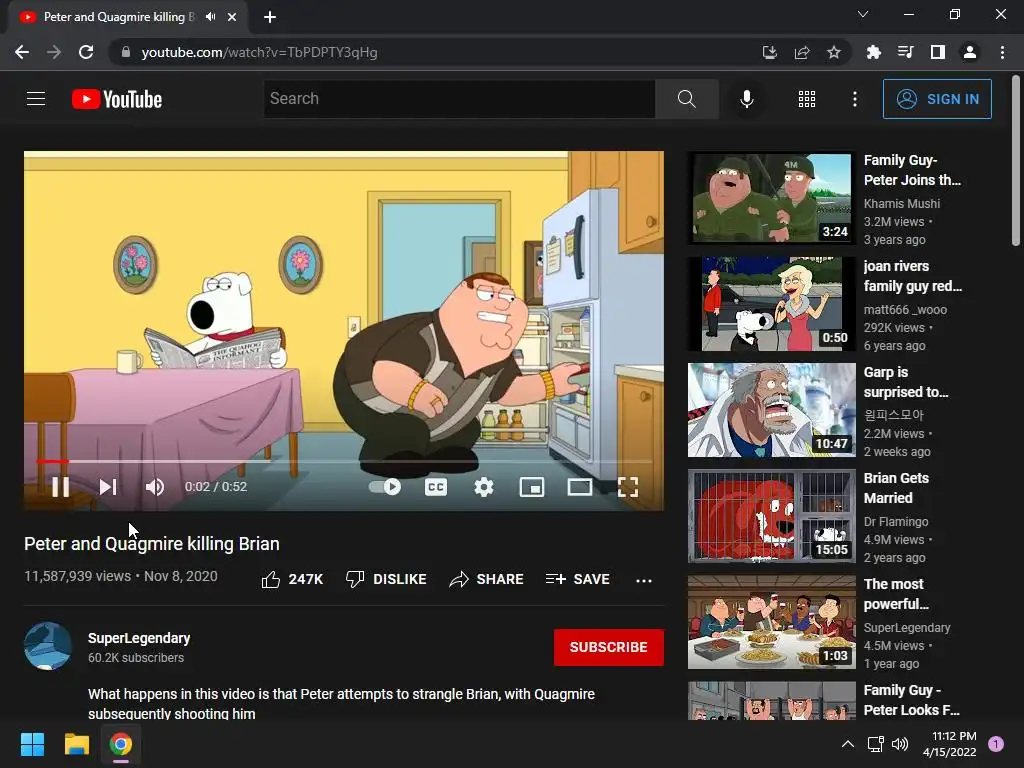Click the SIGN IN button
This screenshot has height=768, width=1024.
click(x=937, y=99)
